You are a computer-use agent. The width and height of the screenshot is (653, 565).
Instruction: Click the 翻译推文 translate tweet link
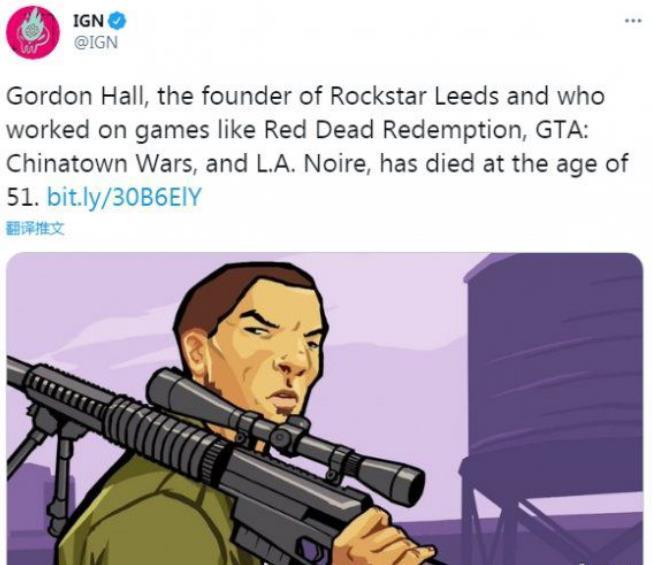pos(35,228)
